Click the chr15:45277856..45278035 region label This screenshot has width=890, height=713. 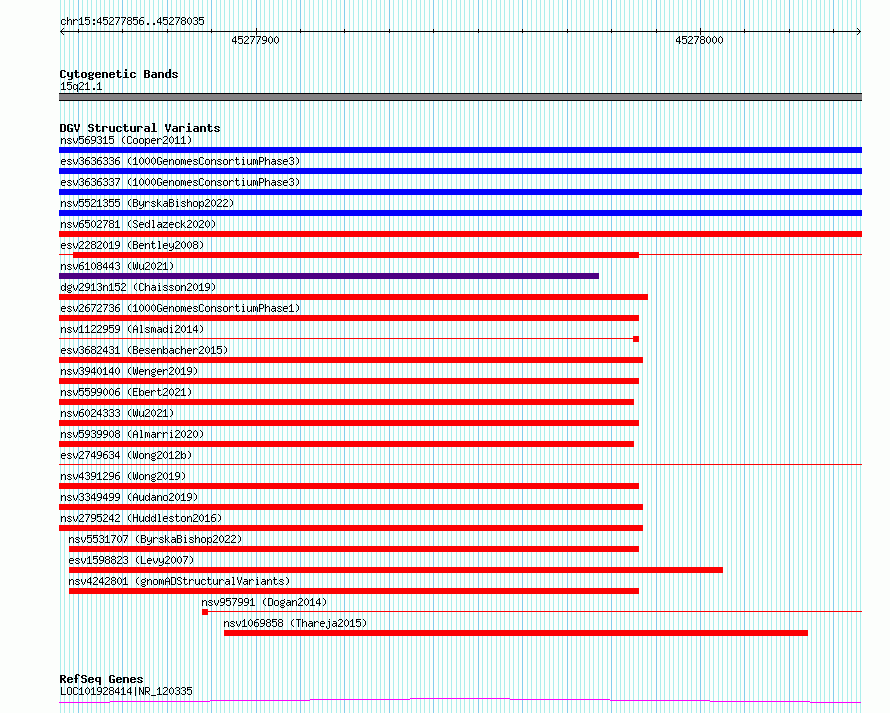pos(132,21)
